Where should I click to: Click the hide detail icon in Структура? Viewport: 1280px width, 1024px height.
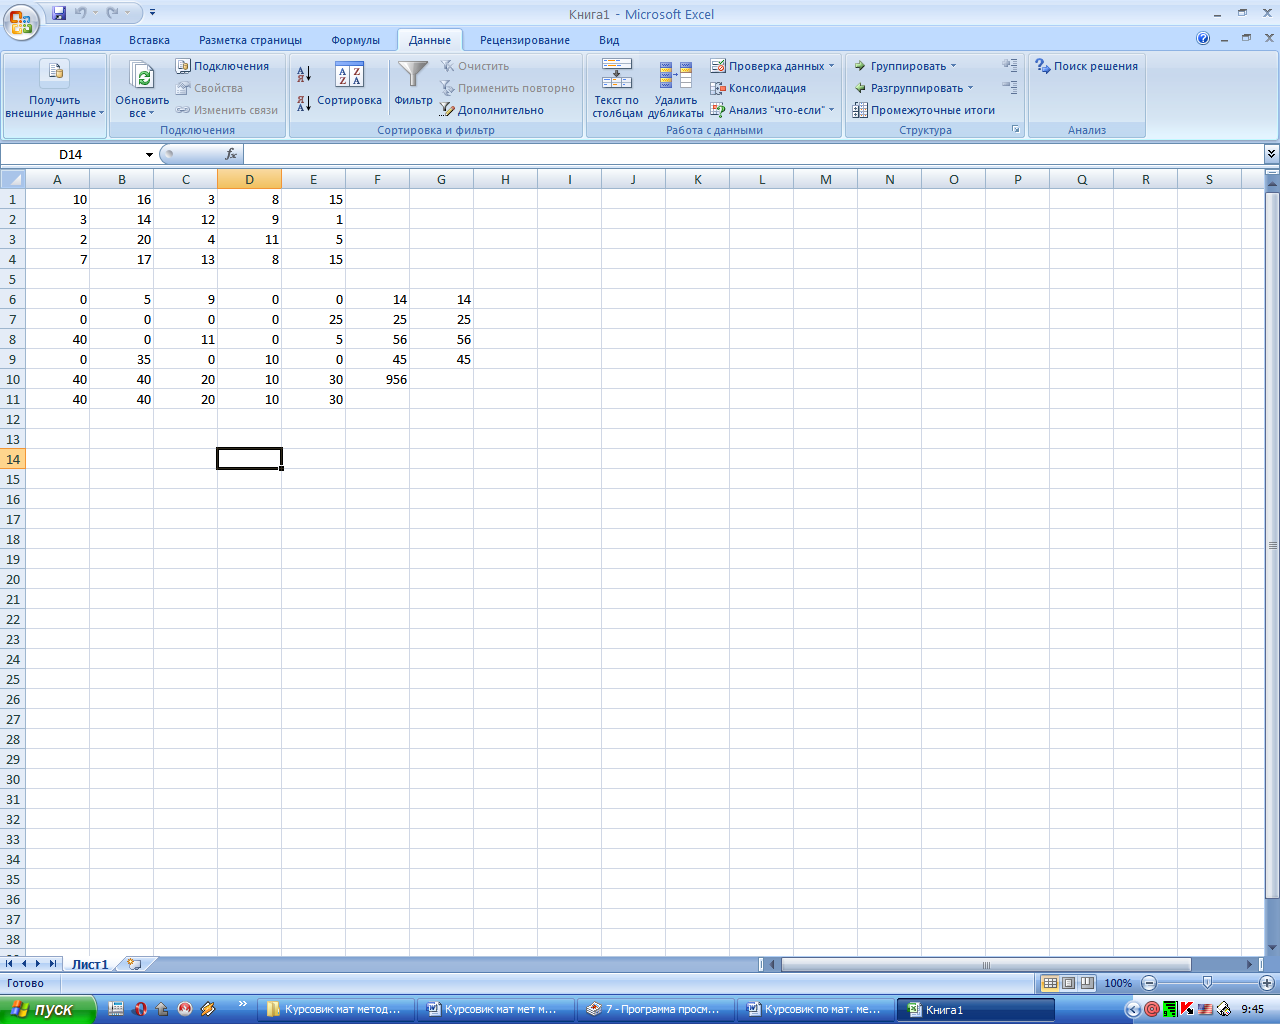1010,87
